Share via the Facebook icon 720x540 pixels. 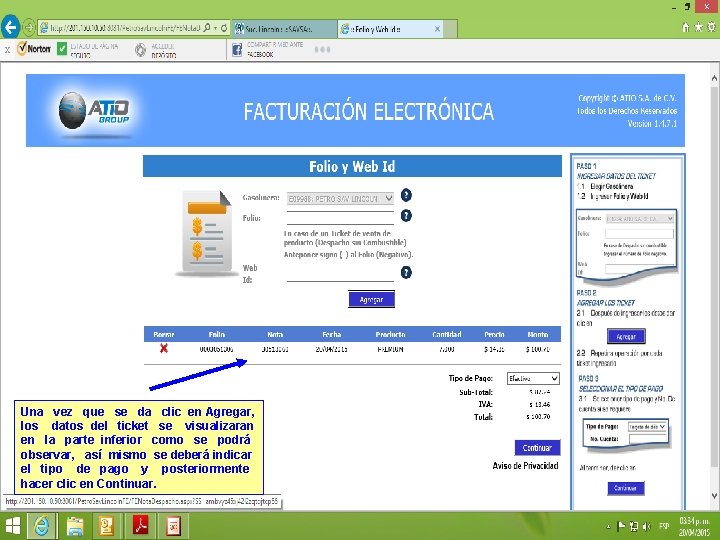click(x=237, y=49)
